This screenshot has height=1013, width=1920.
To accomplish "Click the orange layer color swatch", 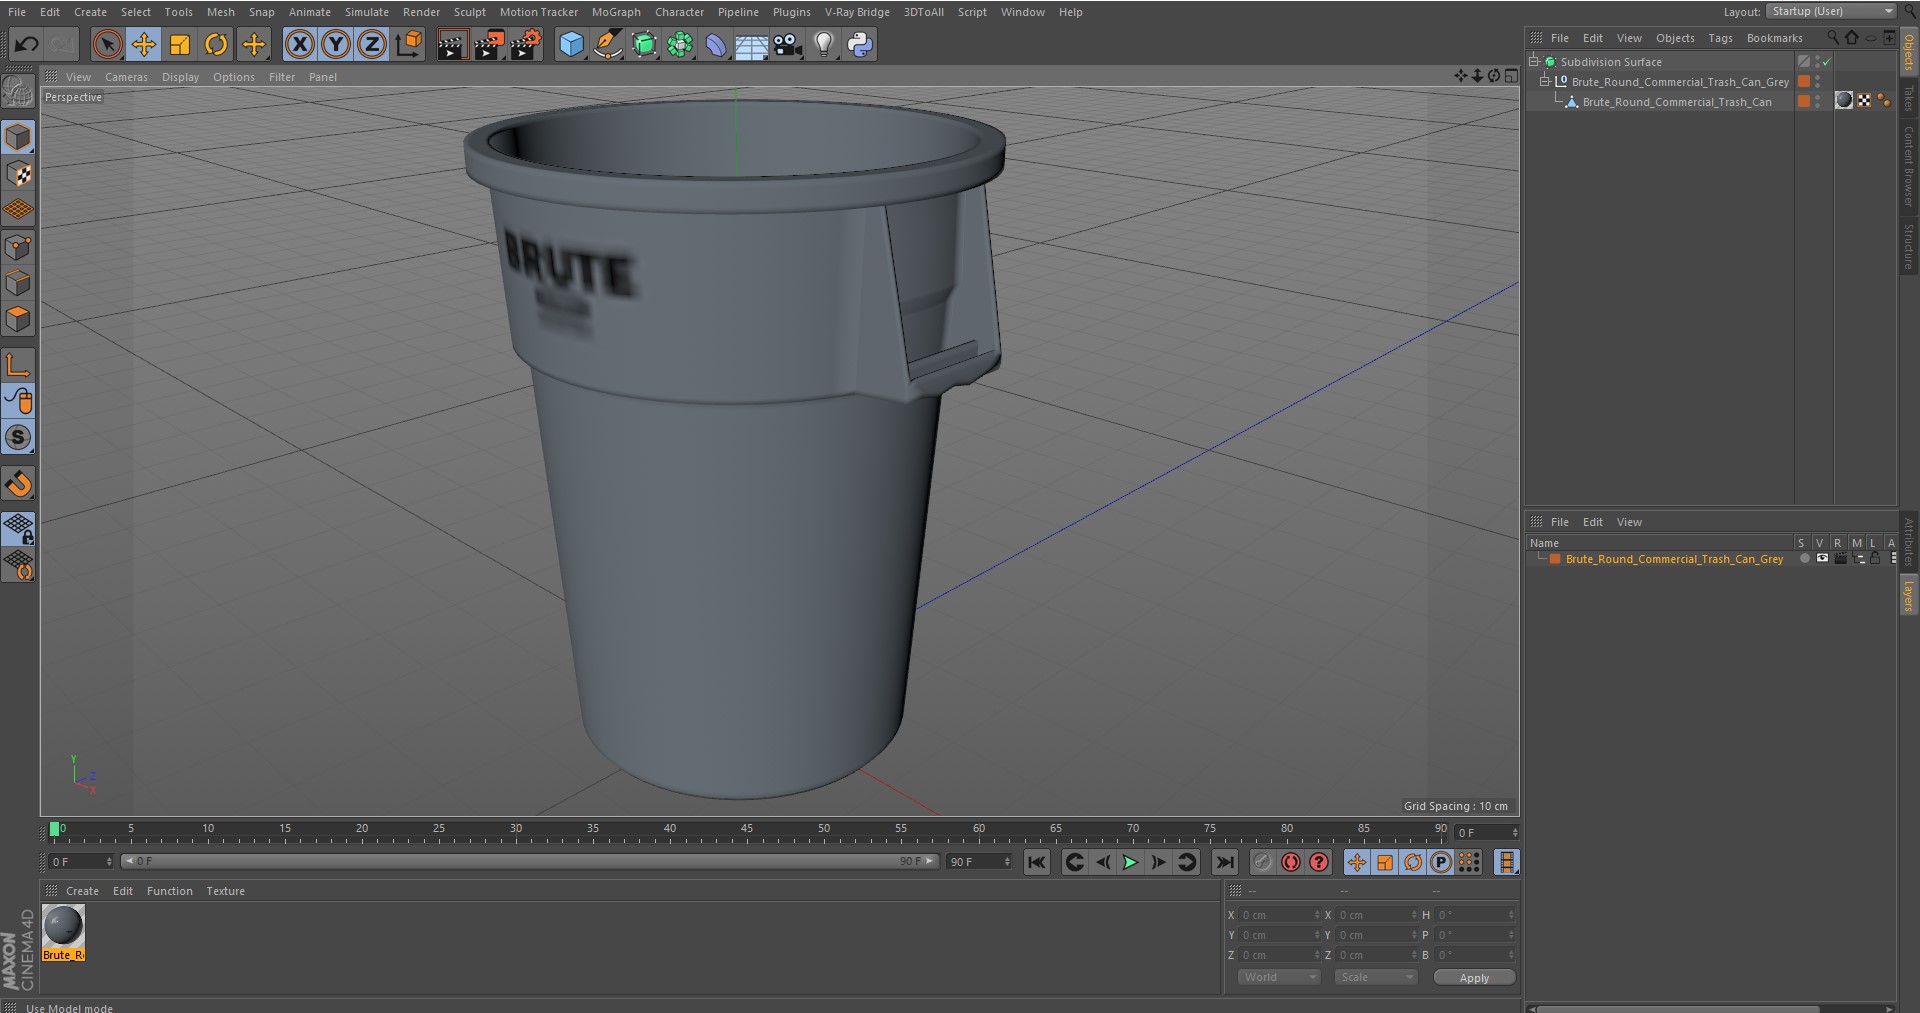I will coord(1555,559).
